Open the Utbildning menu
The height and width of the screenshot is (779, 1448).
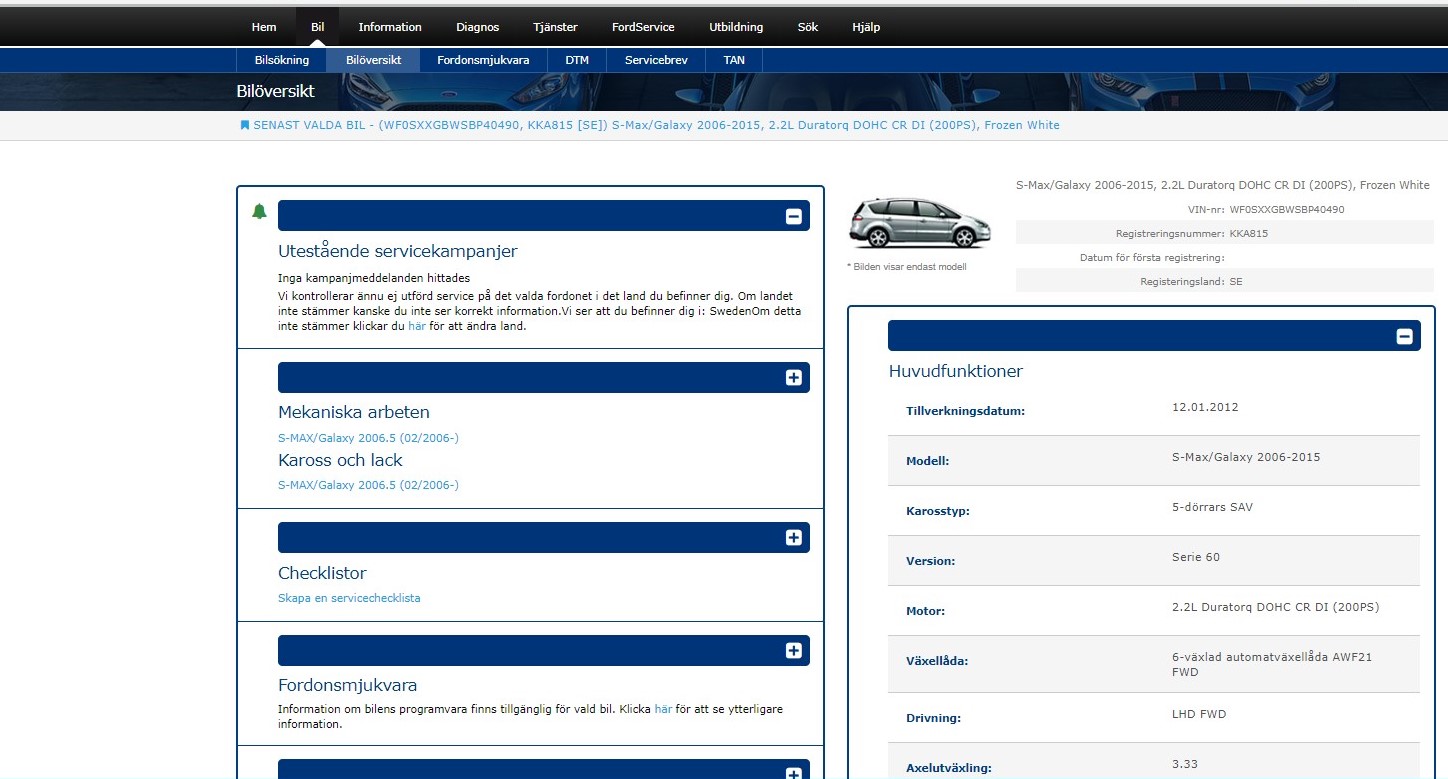click(736, 27)
